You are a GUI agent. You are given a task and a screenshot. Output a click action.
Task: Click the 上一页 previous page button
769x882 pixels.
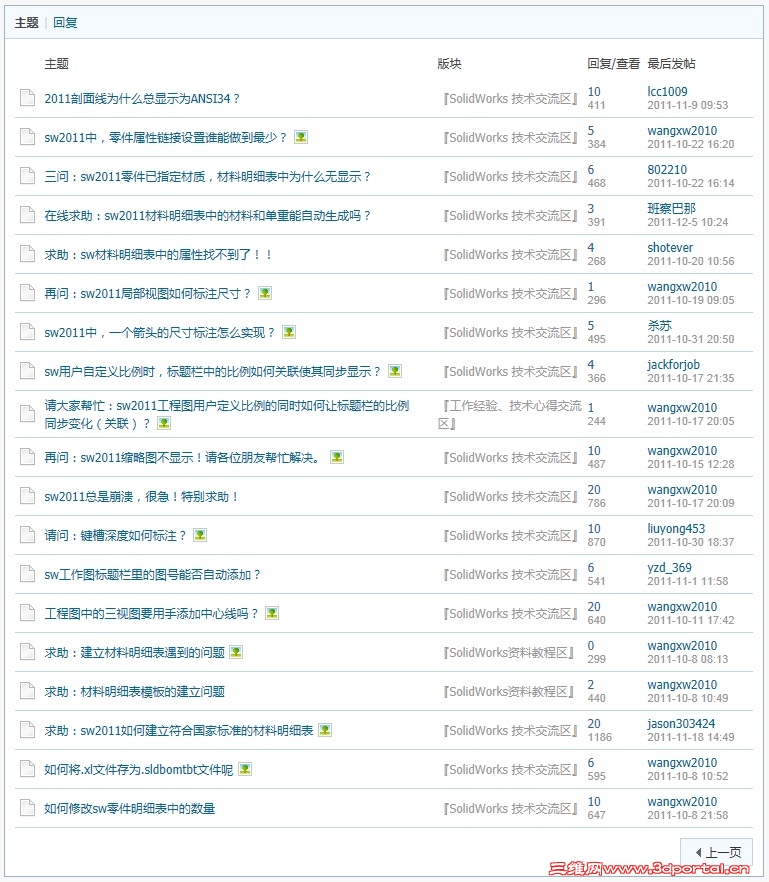click(716, 852)
